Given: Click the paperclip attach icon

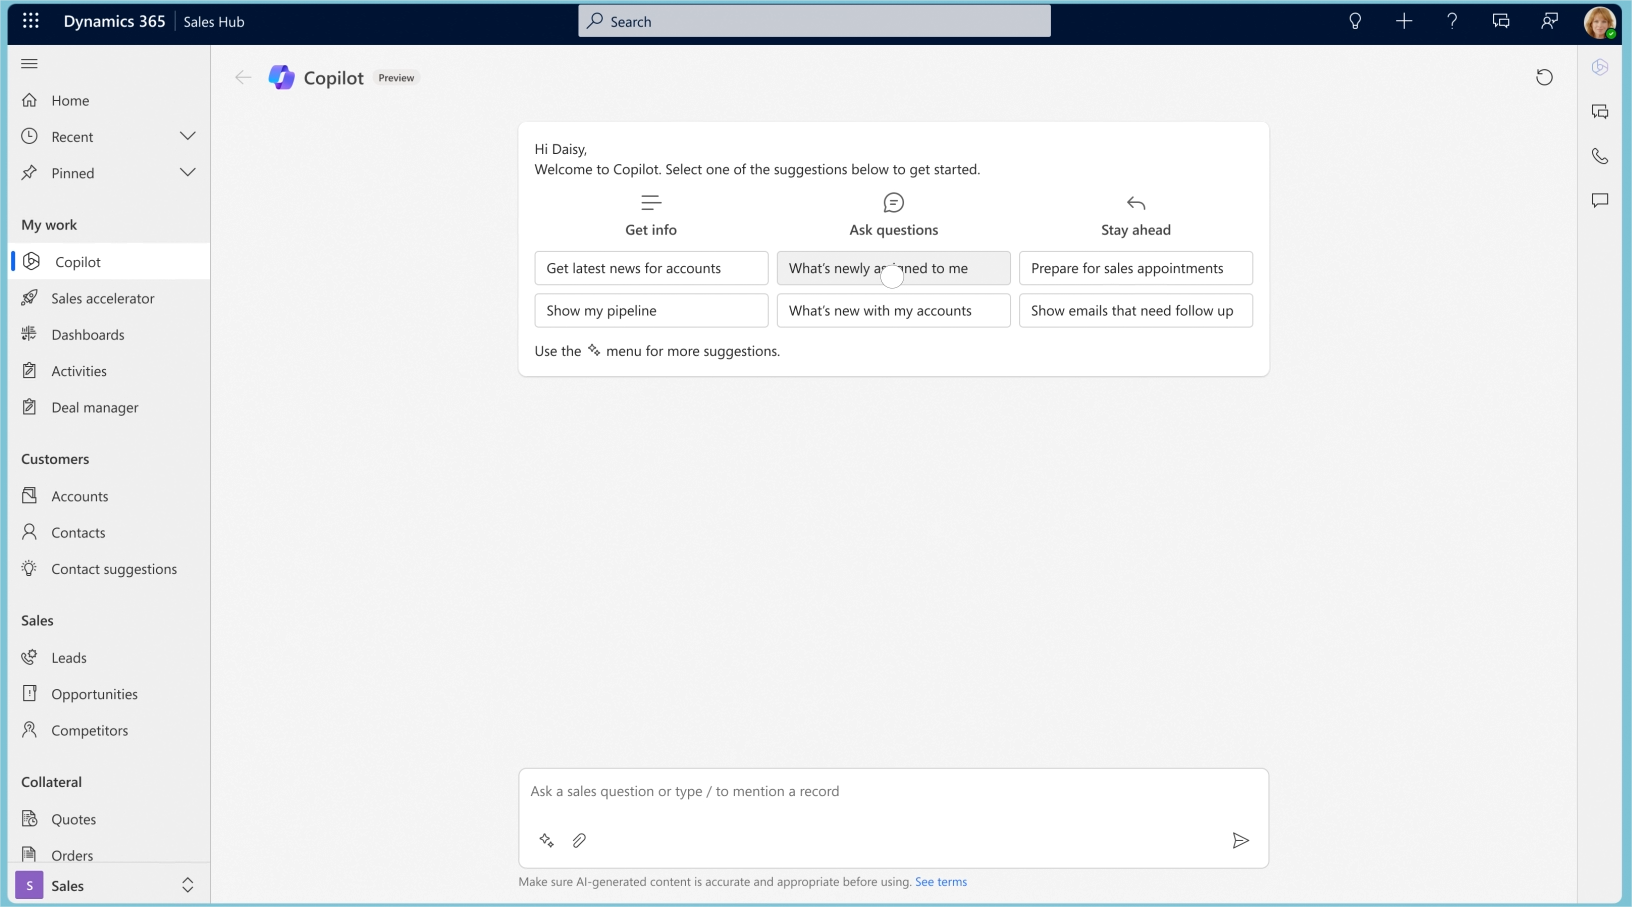Looking at the screenshot, I should click(579, 840).
